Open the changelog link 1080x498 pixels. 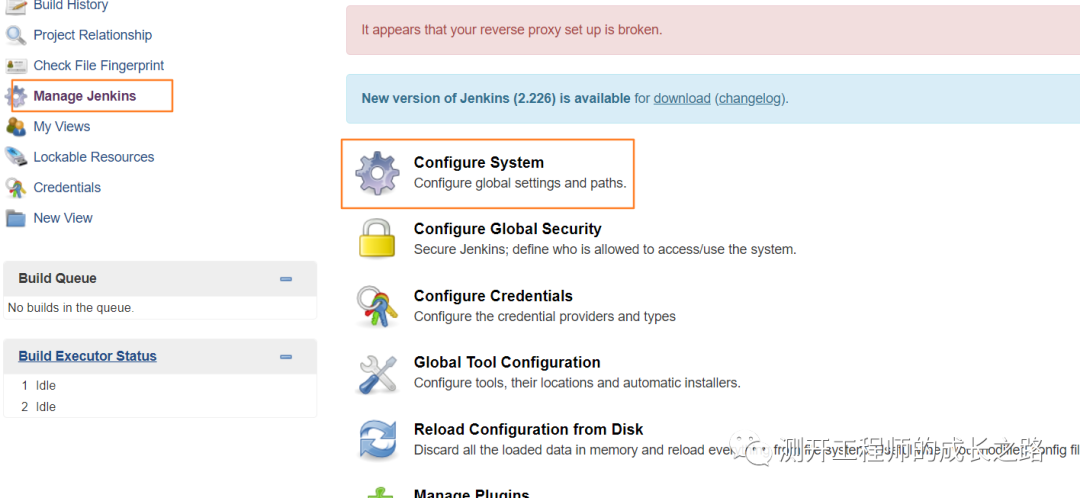point(750,98)
